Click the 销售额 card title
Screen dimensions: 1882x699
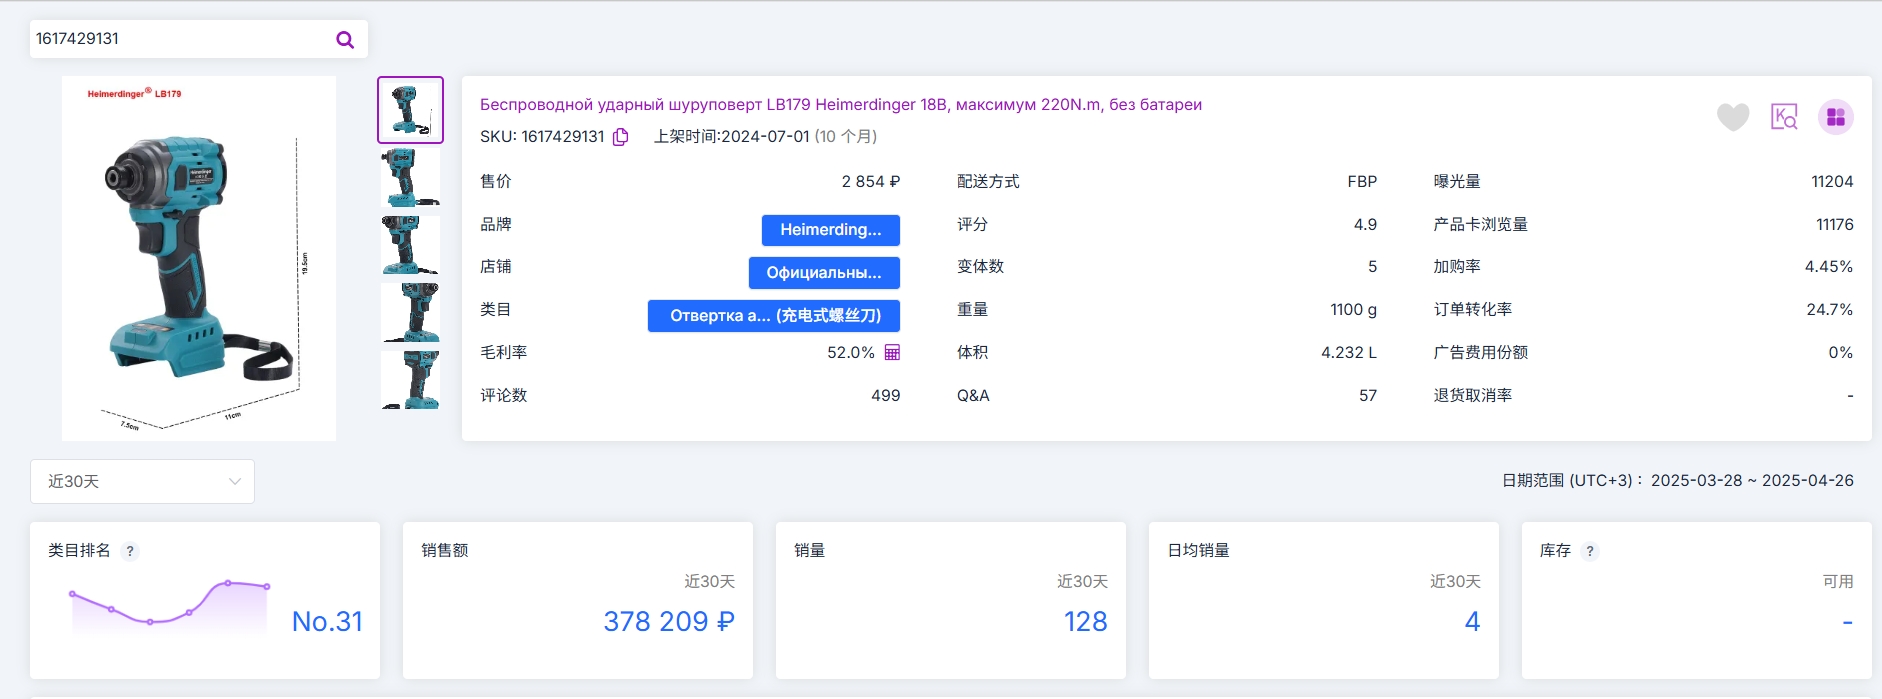pyautogui.click(x=445, y=551)
